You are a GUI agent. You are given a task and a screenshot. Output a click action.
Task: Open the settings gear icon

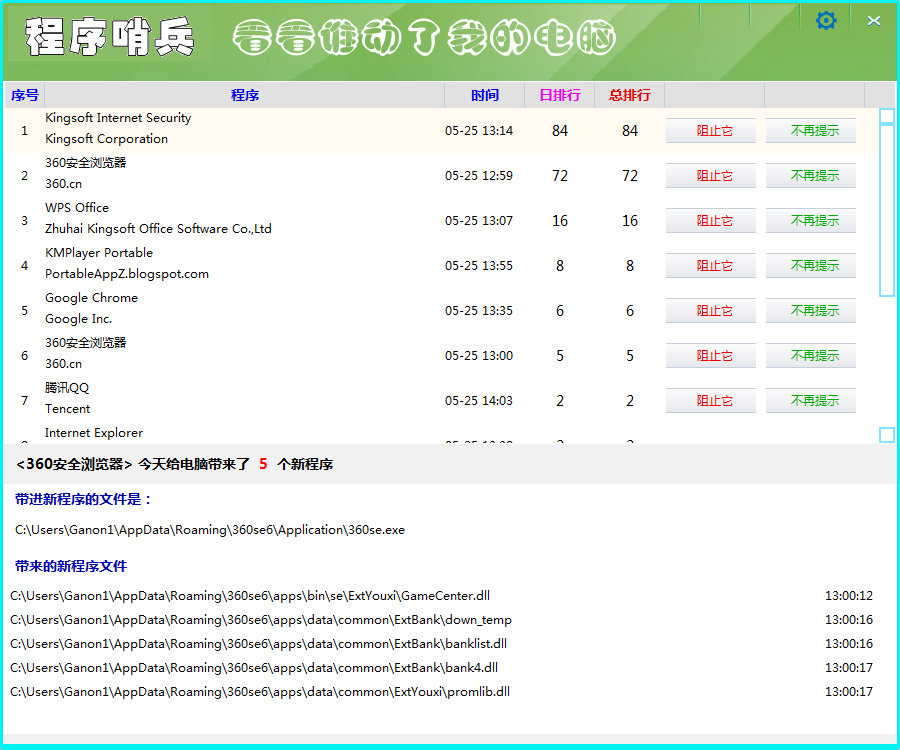(x=826, y=20)
